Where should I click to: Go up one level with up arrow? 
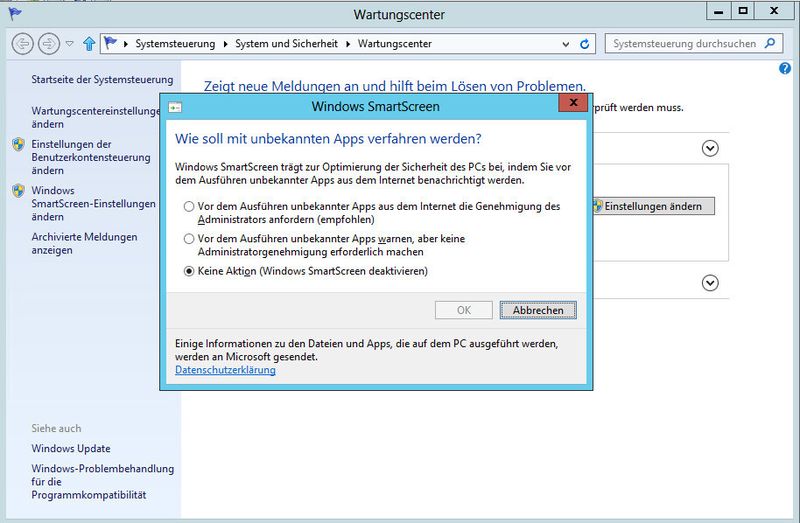click(89, 44)
